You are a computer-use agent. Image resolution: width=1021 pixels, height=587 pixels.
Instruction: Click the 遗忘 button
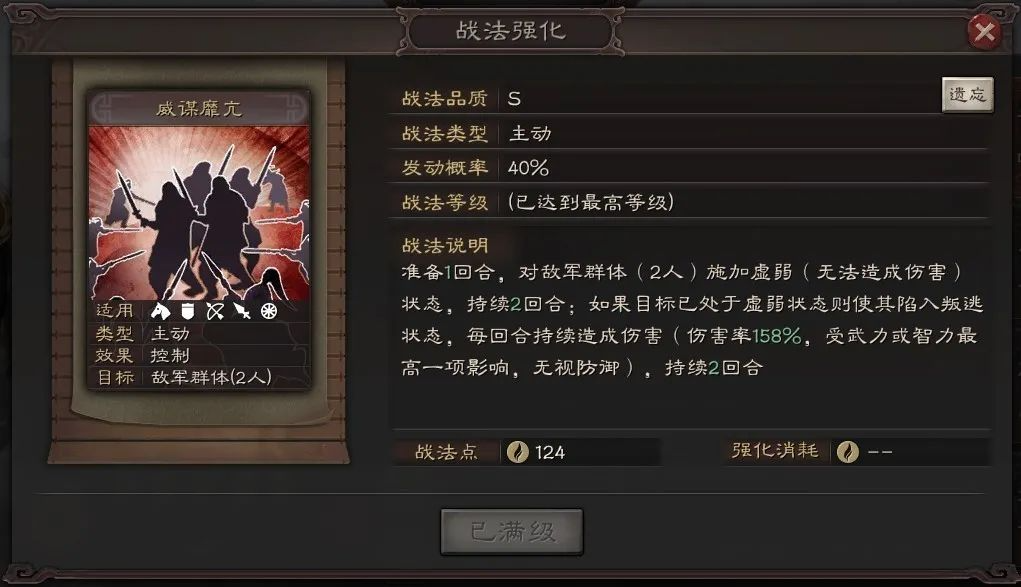[x=967, y=95]
